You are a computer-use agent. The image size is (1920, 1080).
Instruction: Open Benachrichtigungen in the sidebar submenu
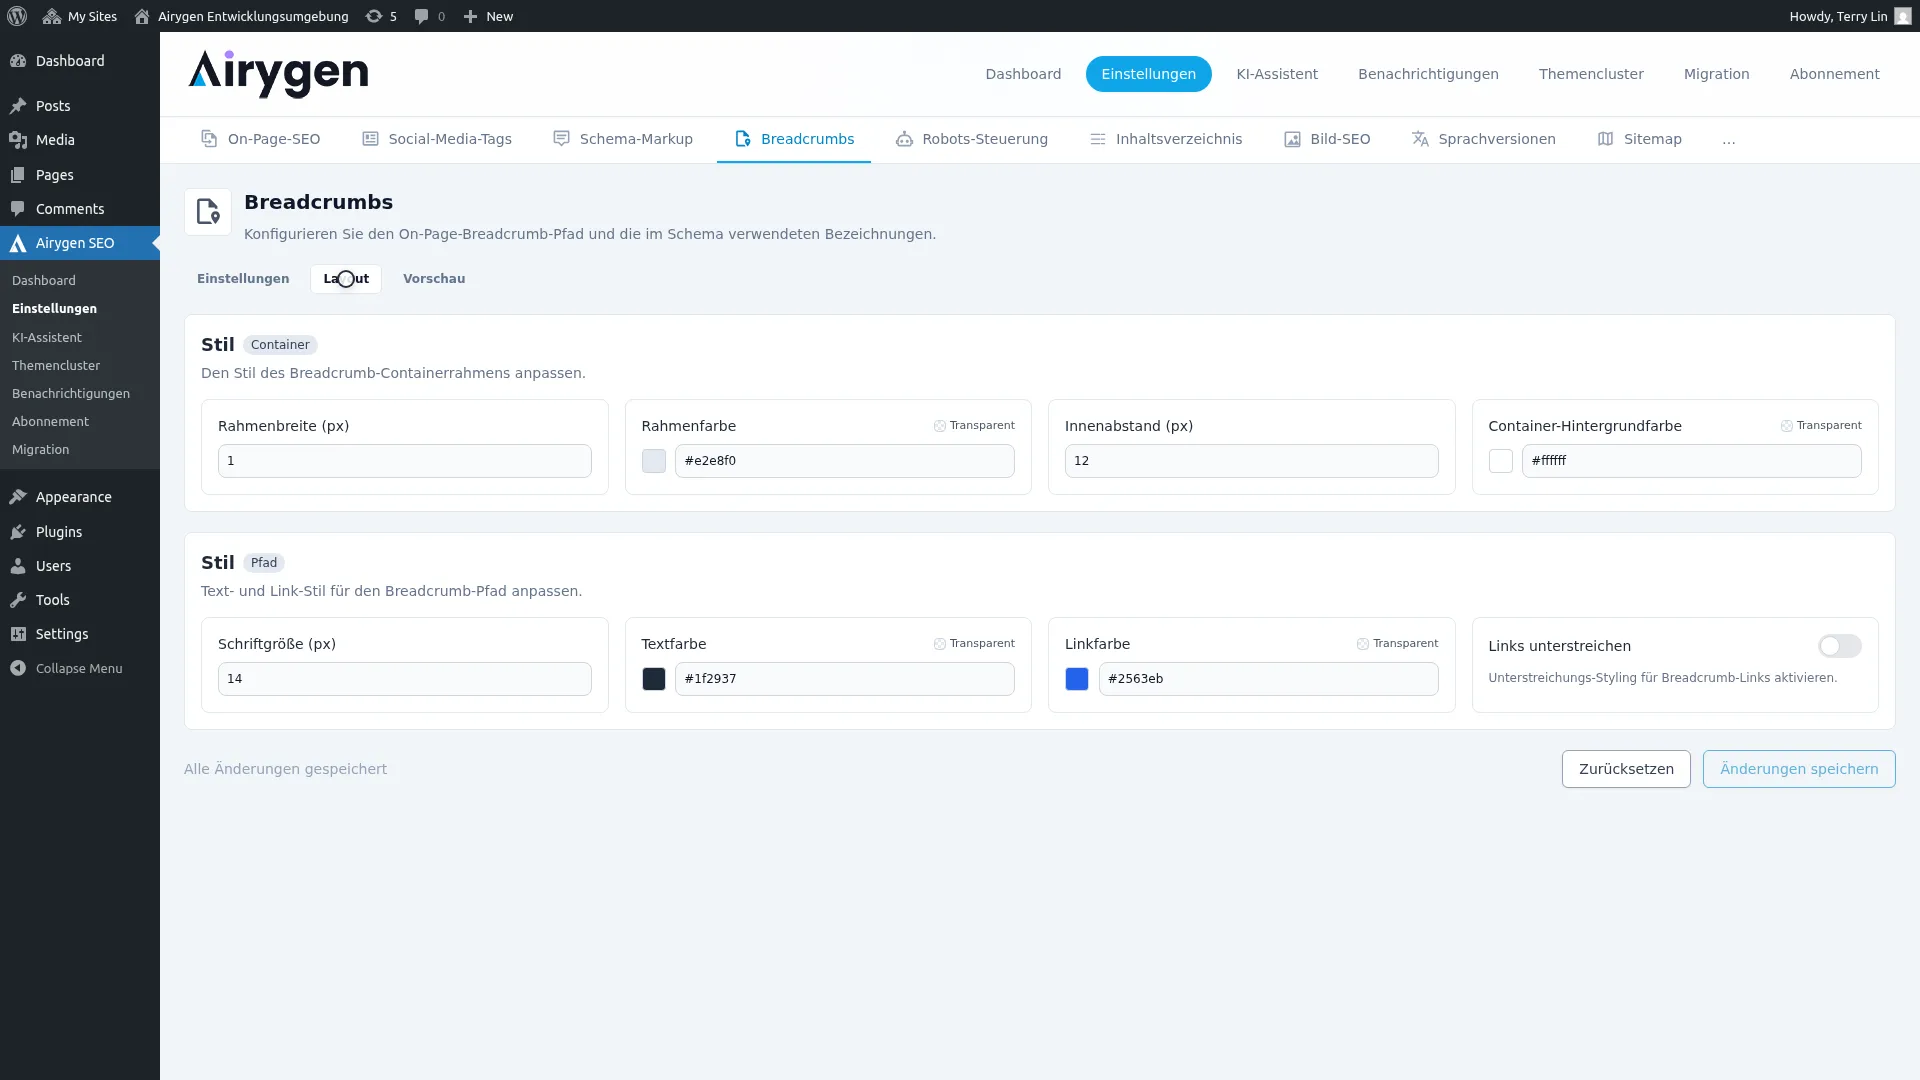71,393
